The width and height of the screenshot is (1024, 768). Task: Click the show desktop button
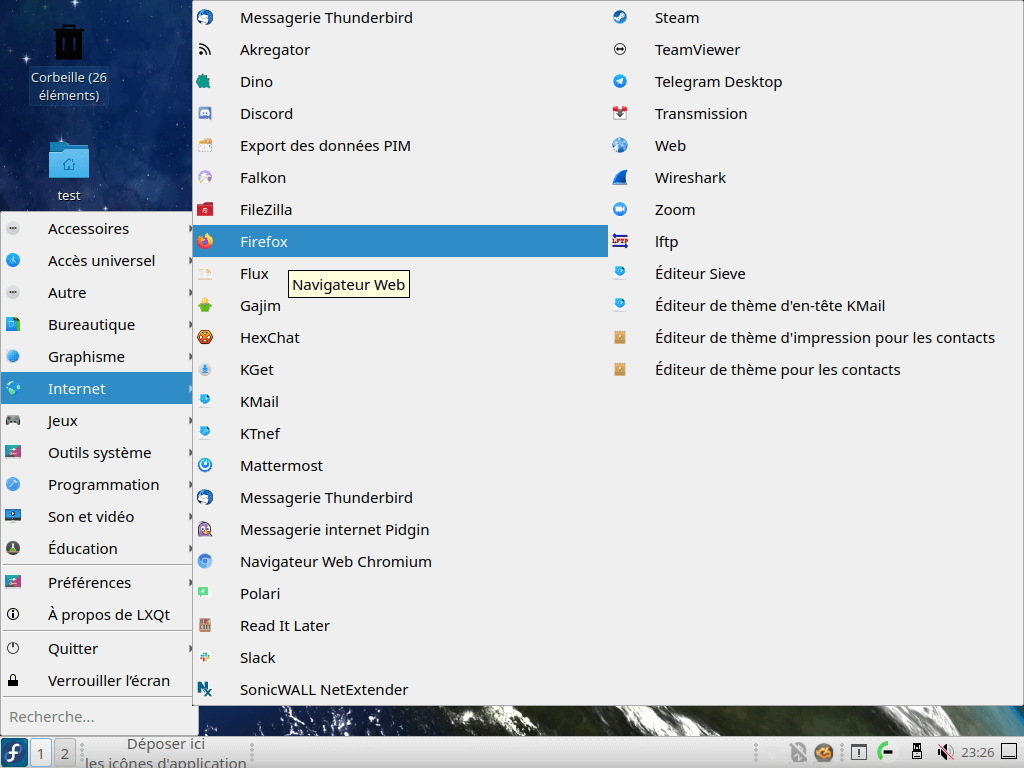coord(1009,752)
